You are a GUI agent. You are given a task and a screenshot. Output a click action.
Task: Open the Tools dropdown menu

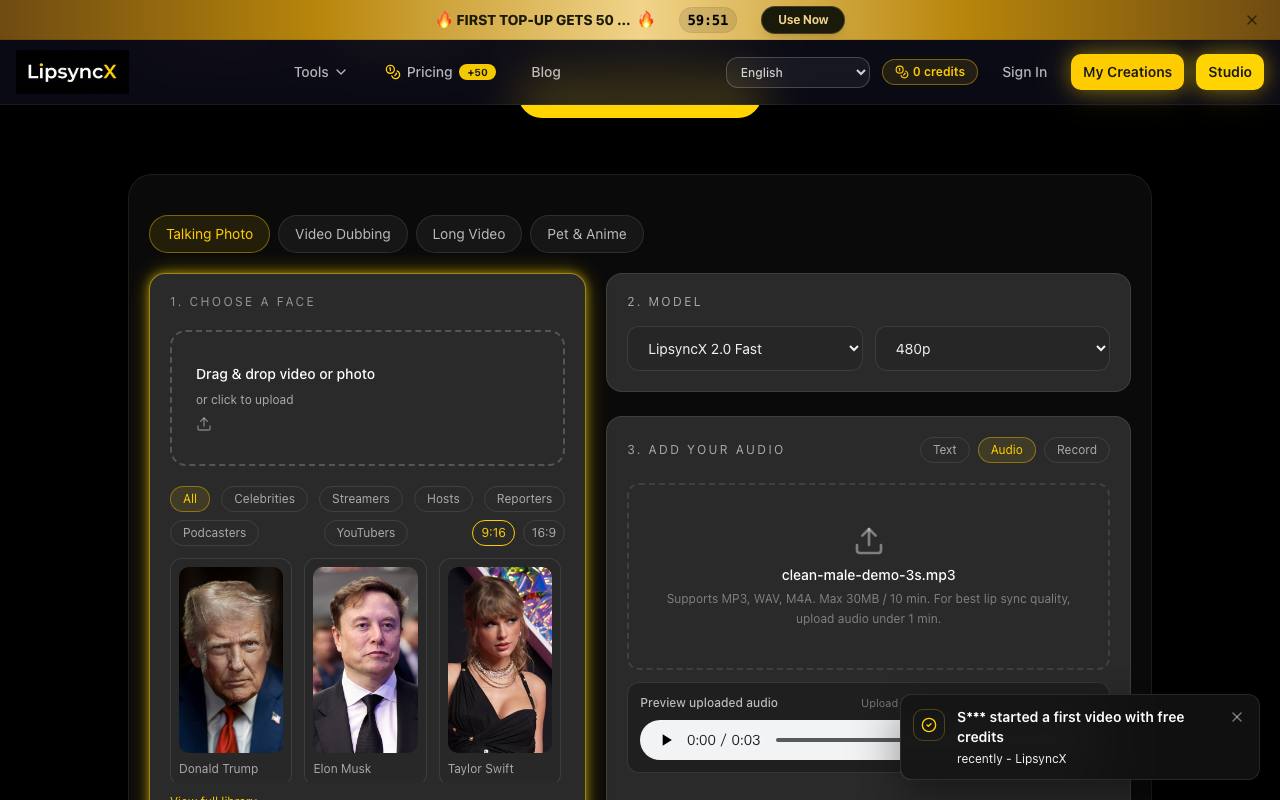pos(320,72)
